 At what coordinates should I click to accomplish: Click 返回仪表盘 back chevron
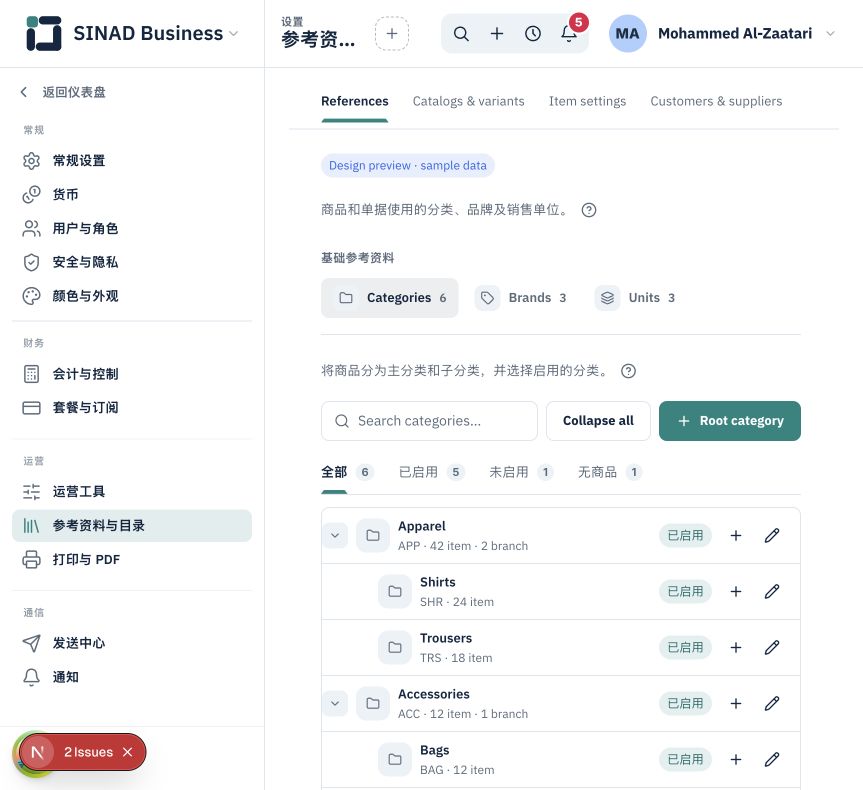pos(23,92)
